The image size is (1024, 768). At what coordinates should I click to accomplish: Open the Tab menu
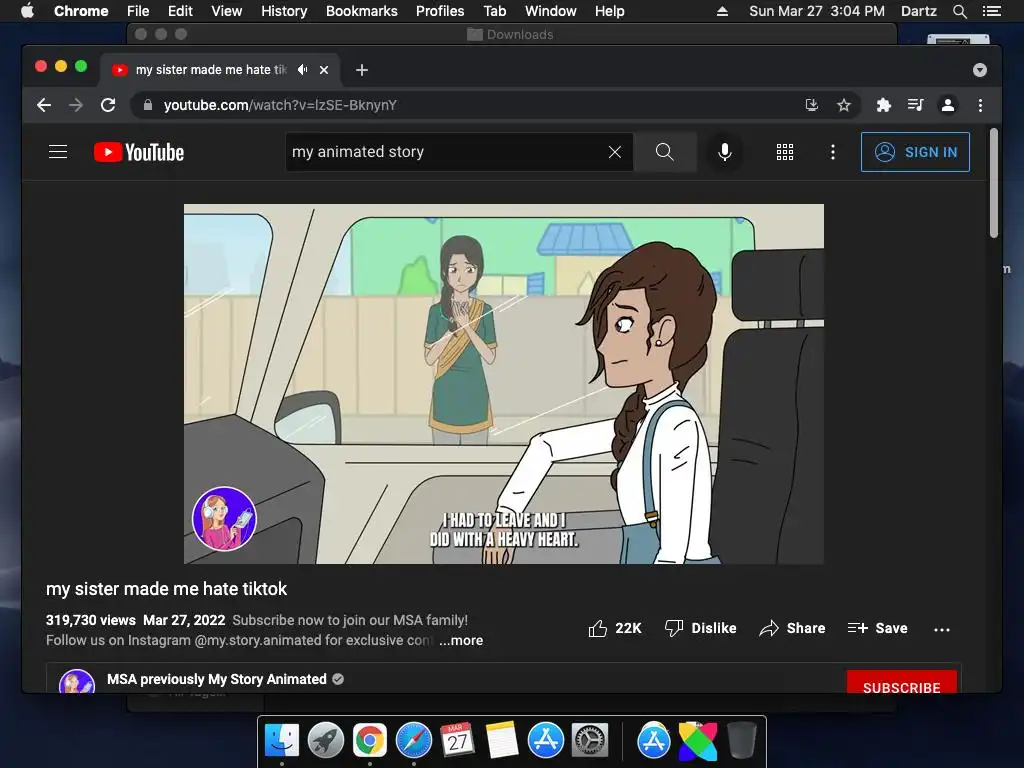tap(494, 11)
